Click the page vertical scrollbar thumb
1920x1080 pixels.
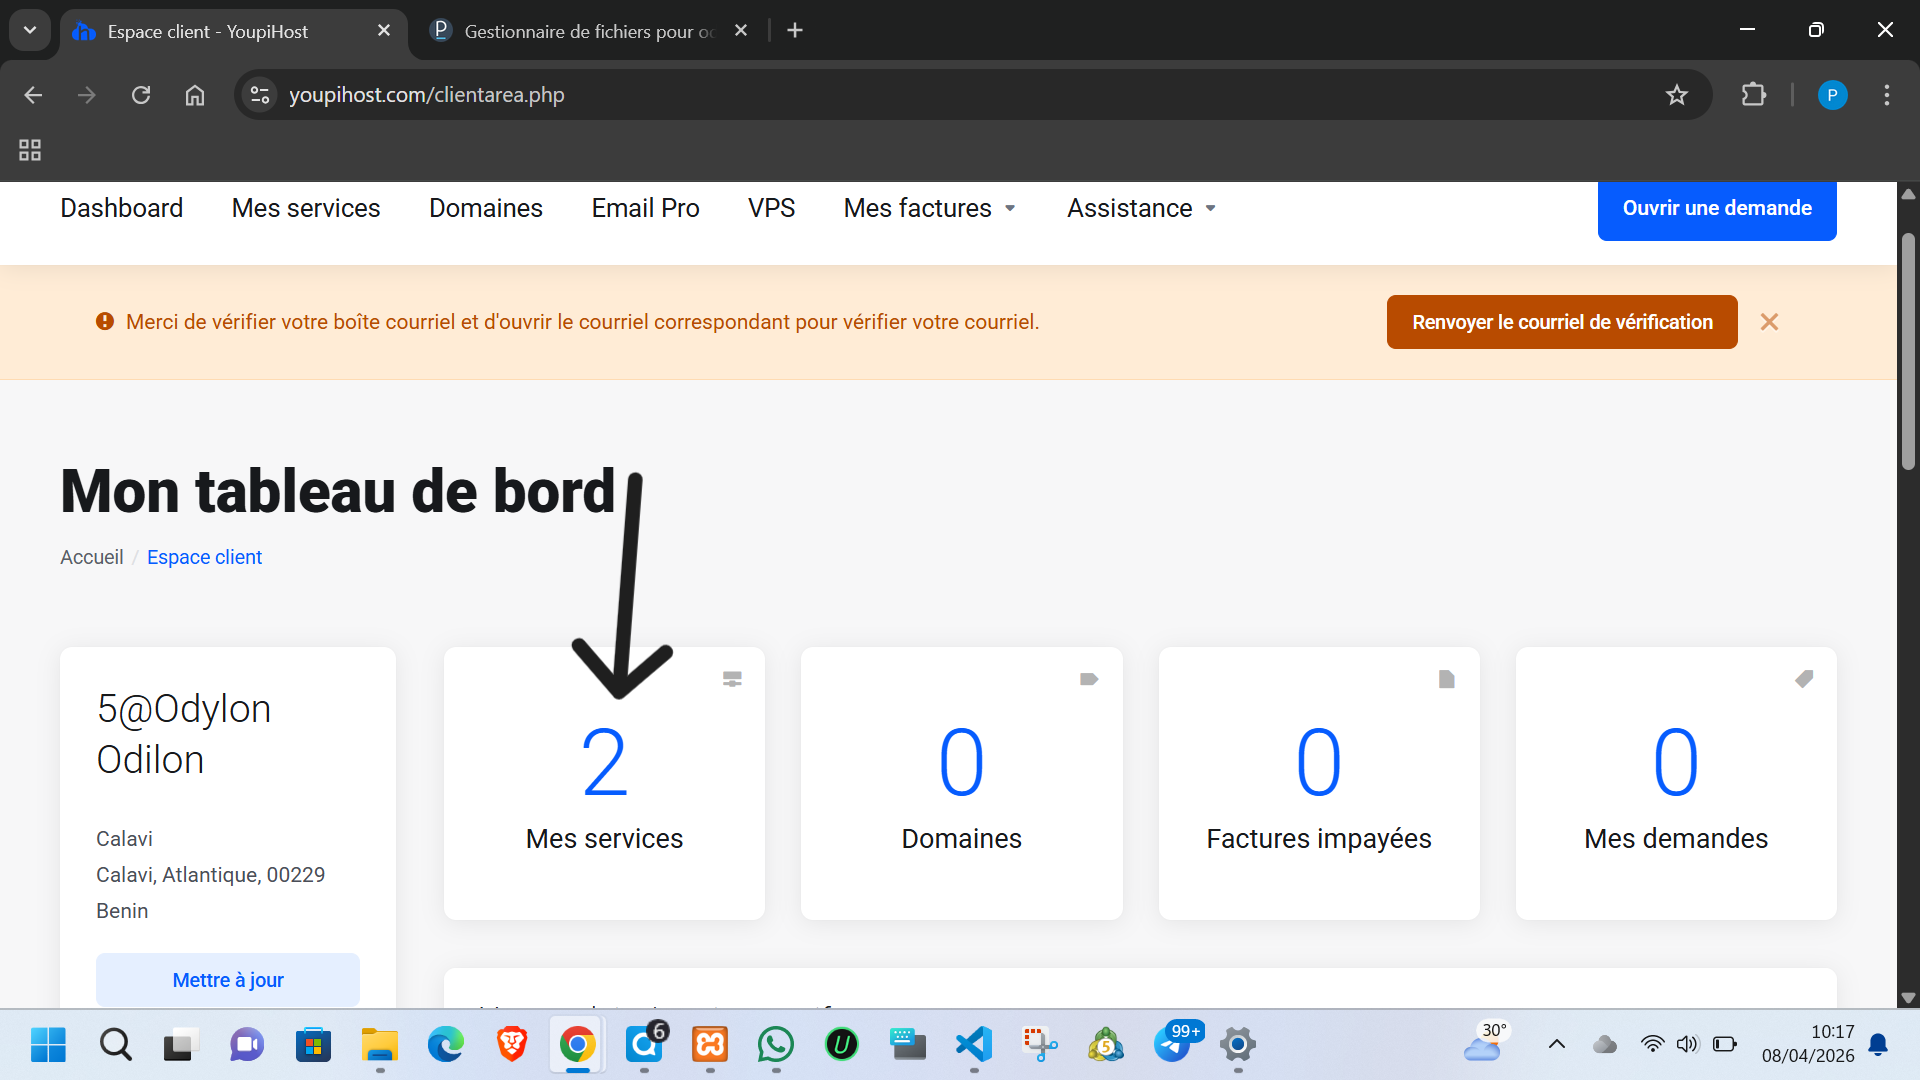(1908, 350)
